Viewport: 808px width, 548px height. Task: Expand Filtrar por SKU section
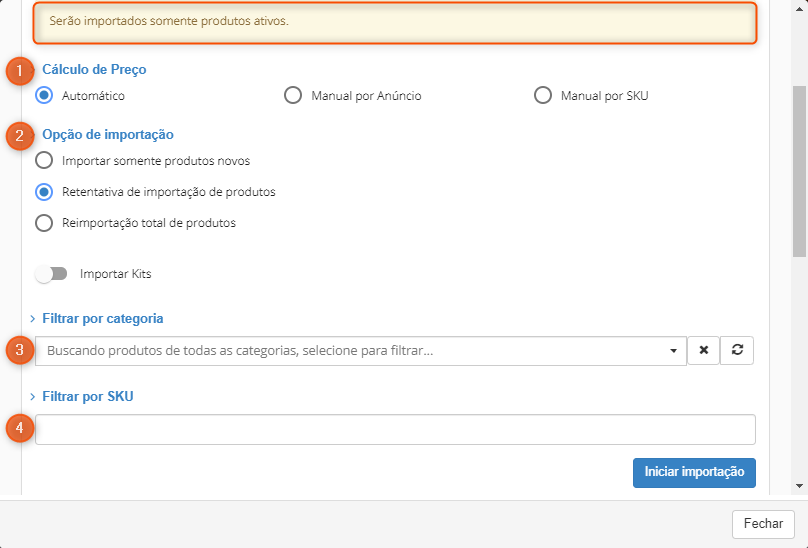[87, 397]
